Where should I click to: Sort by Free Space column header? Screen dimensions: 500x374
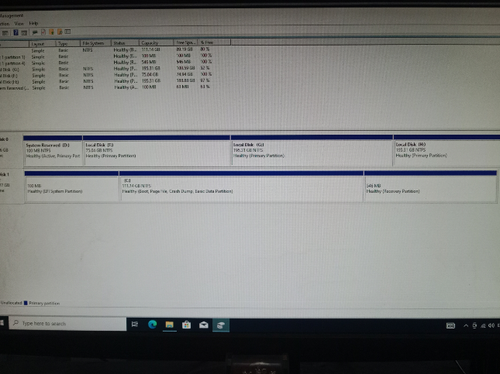pos(186,42)
